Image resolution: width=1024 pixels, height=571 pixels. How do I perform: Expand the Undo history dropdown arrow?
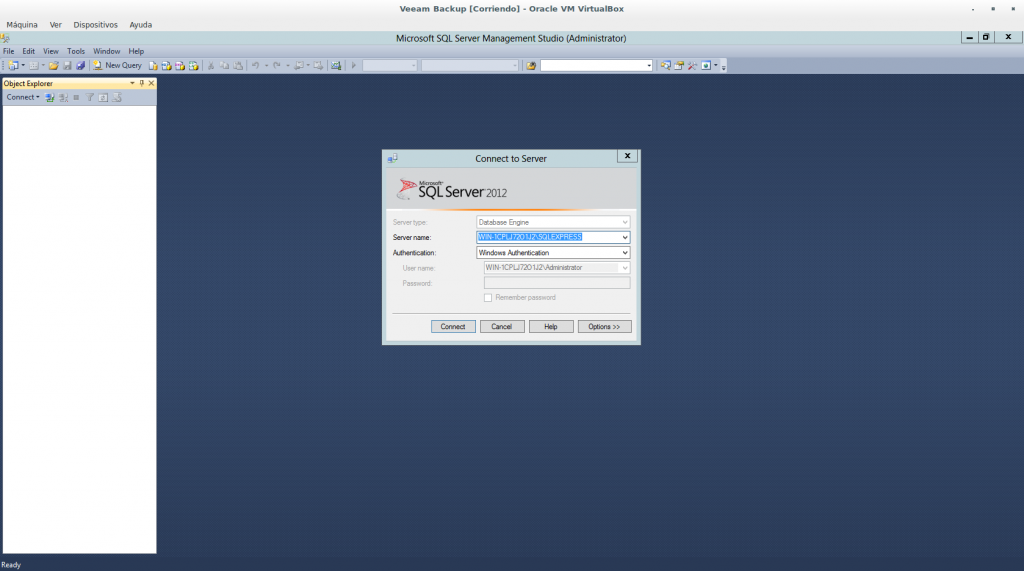tap(266, 65)
